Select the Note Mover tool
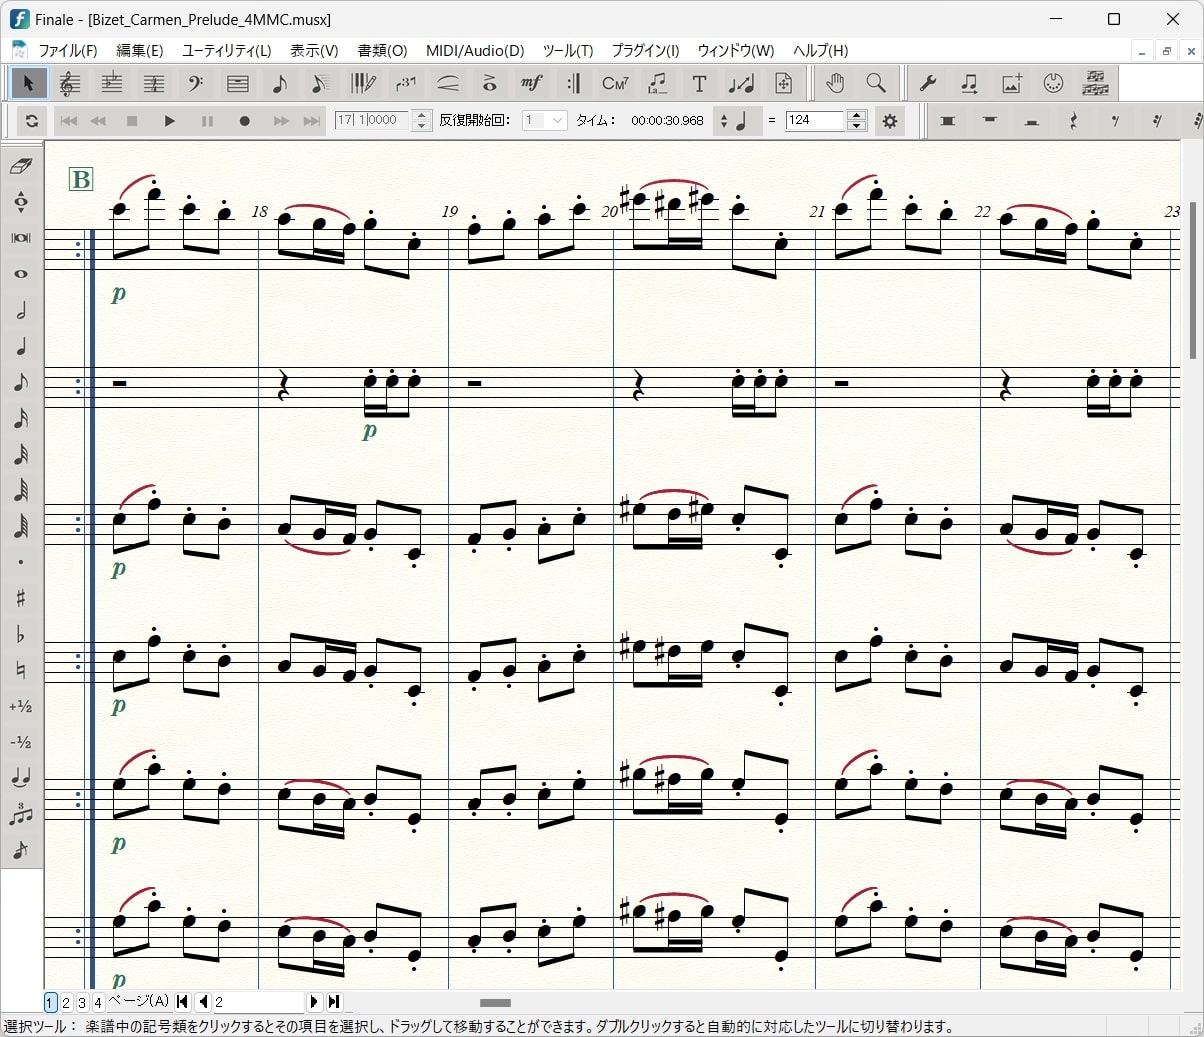Image resolution: width=1204 pixels, height=1037 pixels. coord(969,84)
